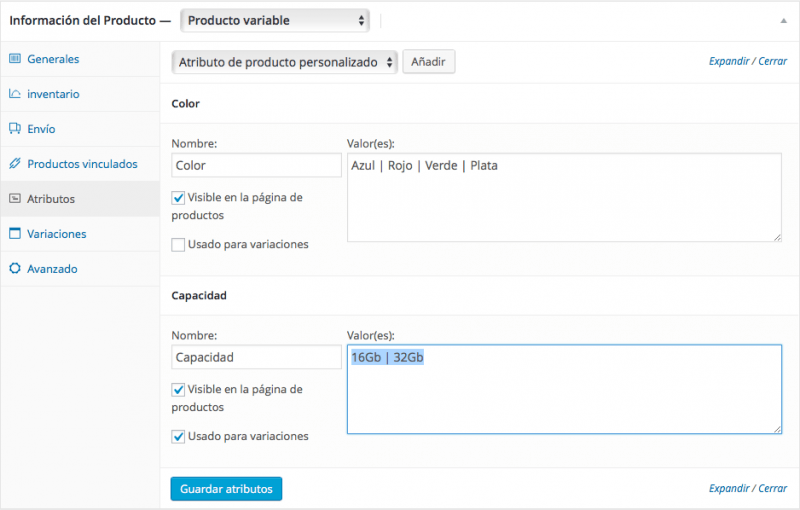Viewport: 800px width, 510px height.
Task: Open Atributo de producto personalizado dropdown
Action: click(285, 62)
